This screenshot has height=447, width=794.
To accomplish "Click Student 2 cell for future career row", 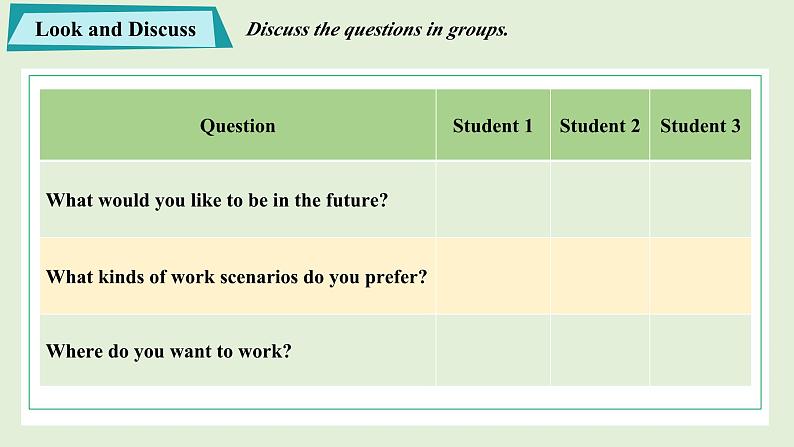I will coord(600,199).
